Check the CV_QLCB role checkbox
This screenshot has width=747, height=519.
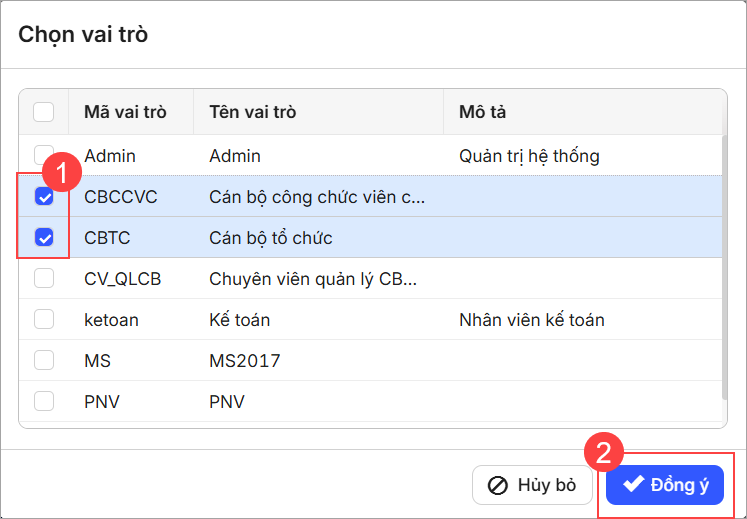[x=44, y=279]
